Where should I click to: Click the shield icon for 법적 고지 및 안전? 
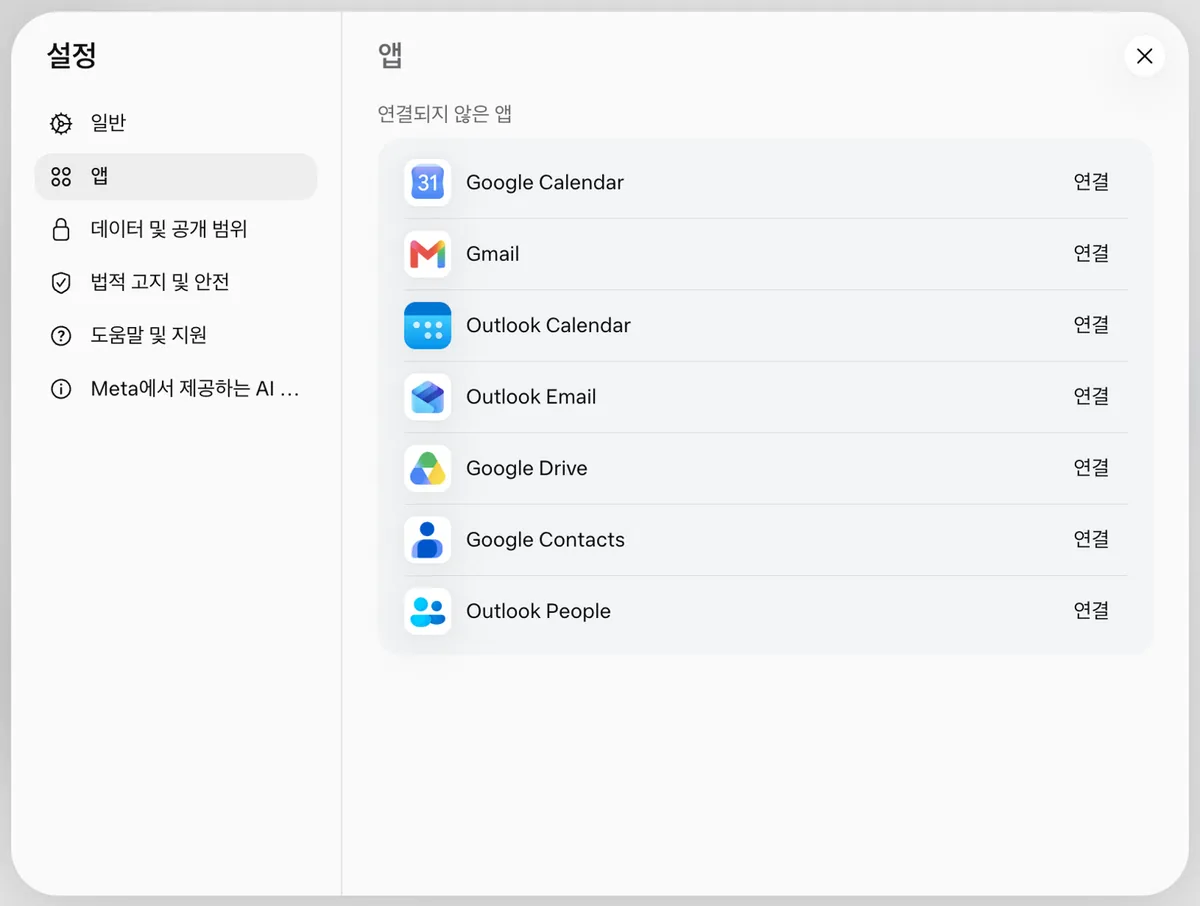61,283
